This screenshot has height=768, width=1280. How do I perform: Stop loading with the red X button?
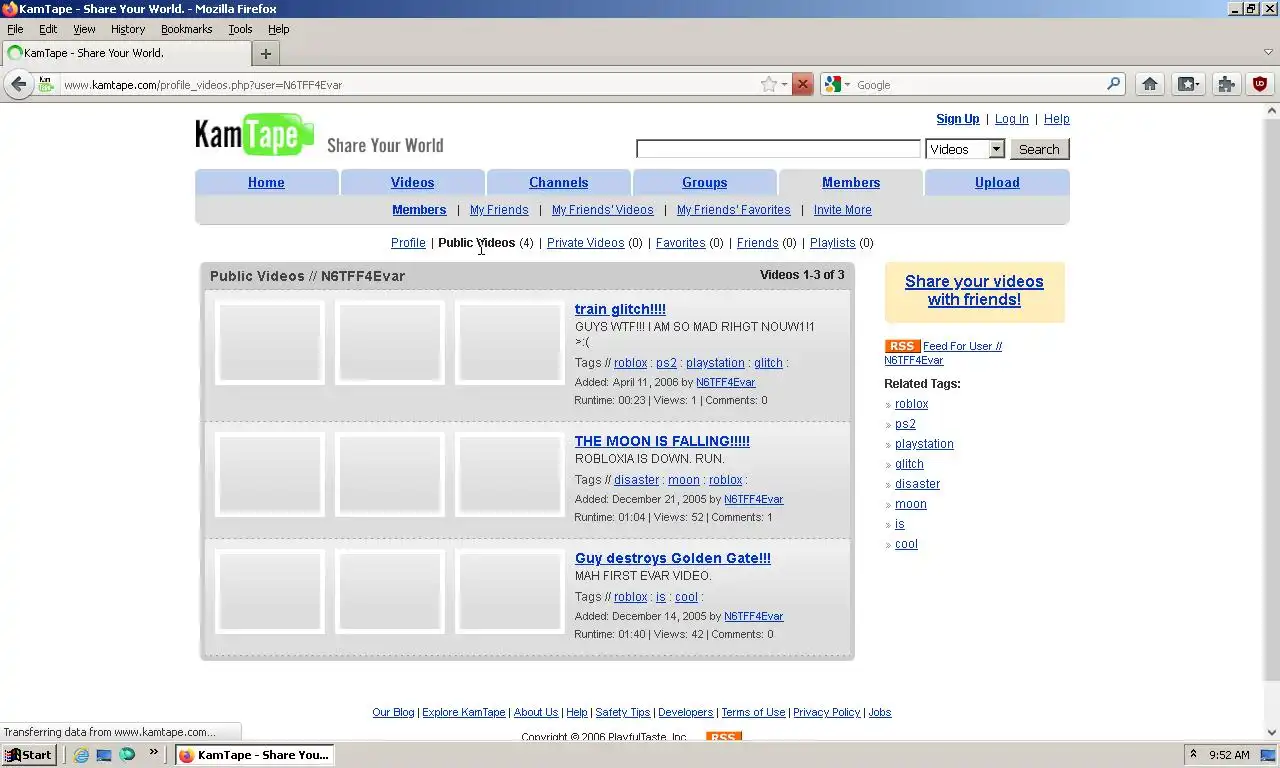(x=802, y=85)
